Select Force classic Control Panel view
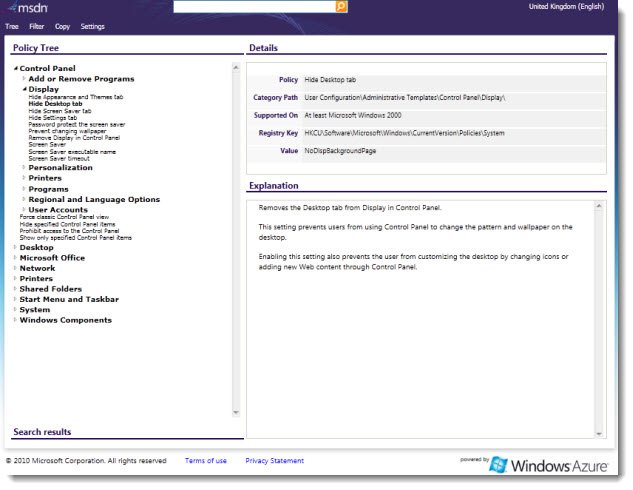 click(64, 217)
